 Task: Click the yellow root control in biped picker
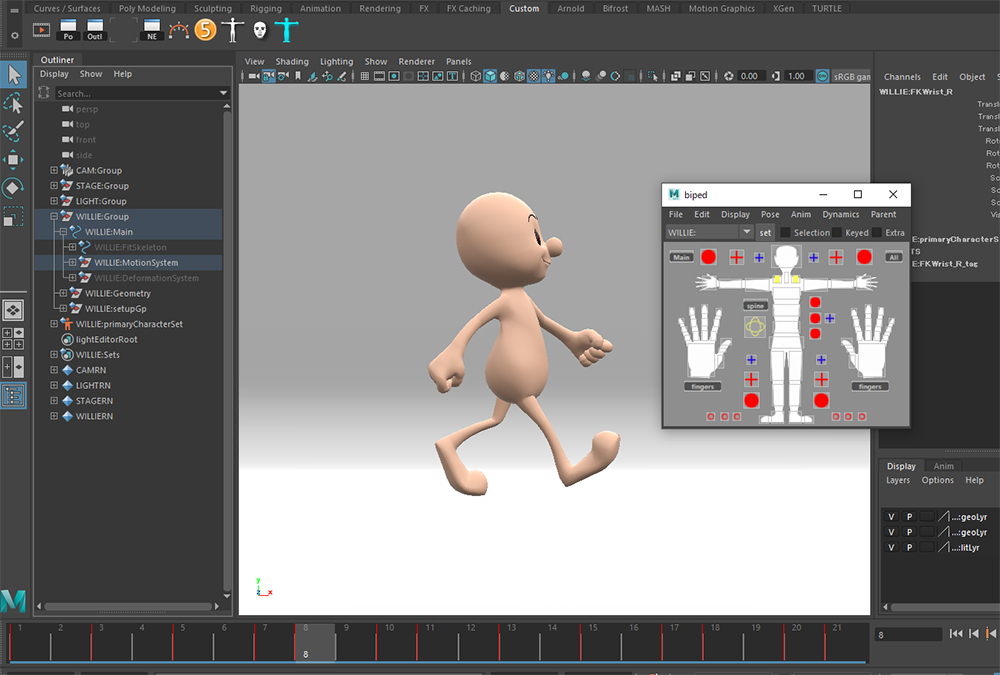[x=756, y=326]
